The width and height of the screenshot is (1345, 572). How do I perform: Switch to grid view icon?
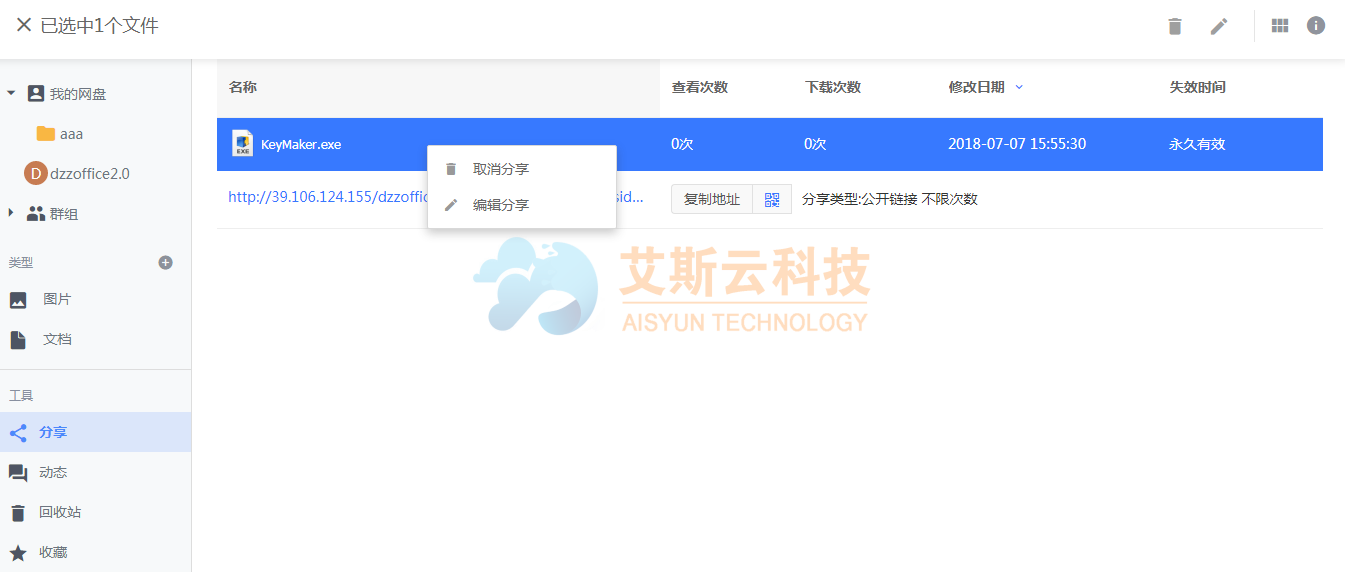pos(1280,26)
